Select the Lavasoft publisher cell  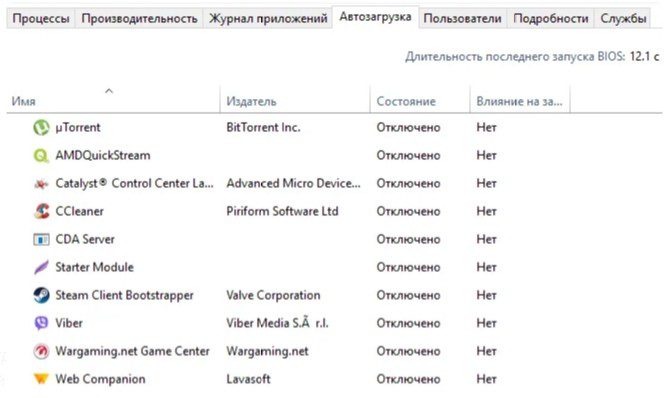coord(248,379)
